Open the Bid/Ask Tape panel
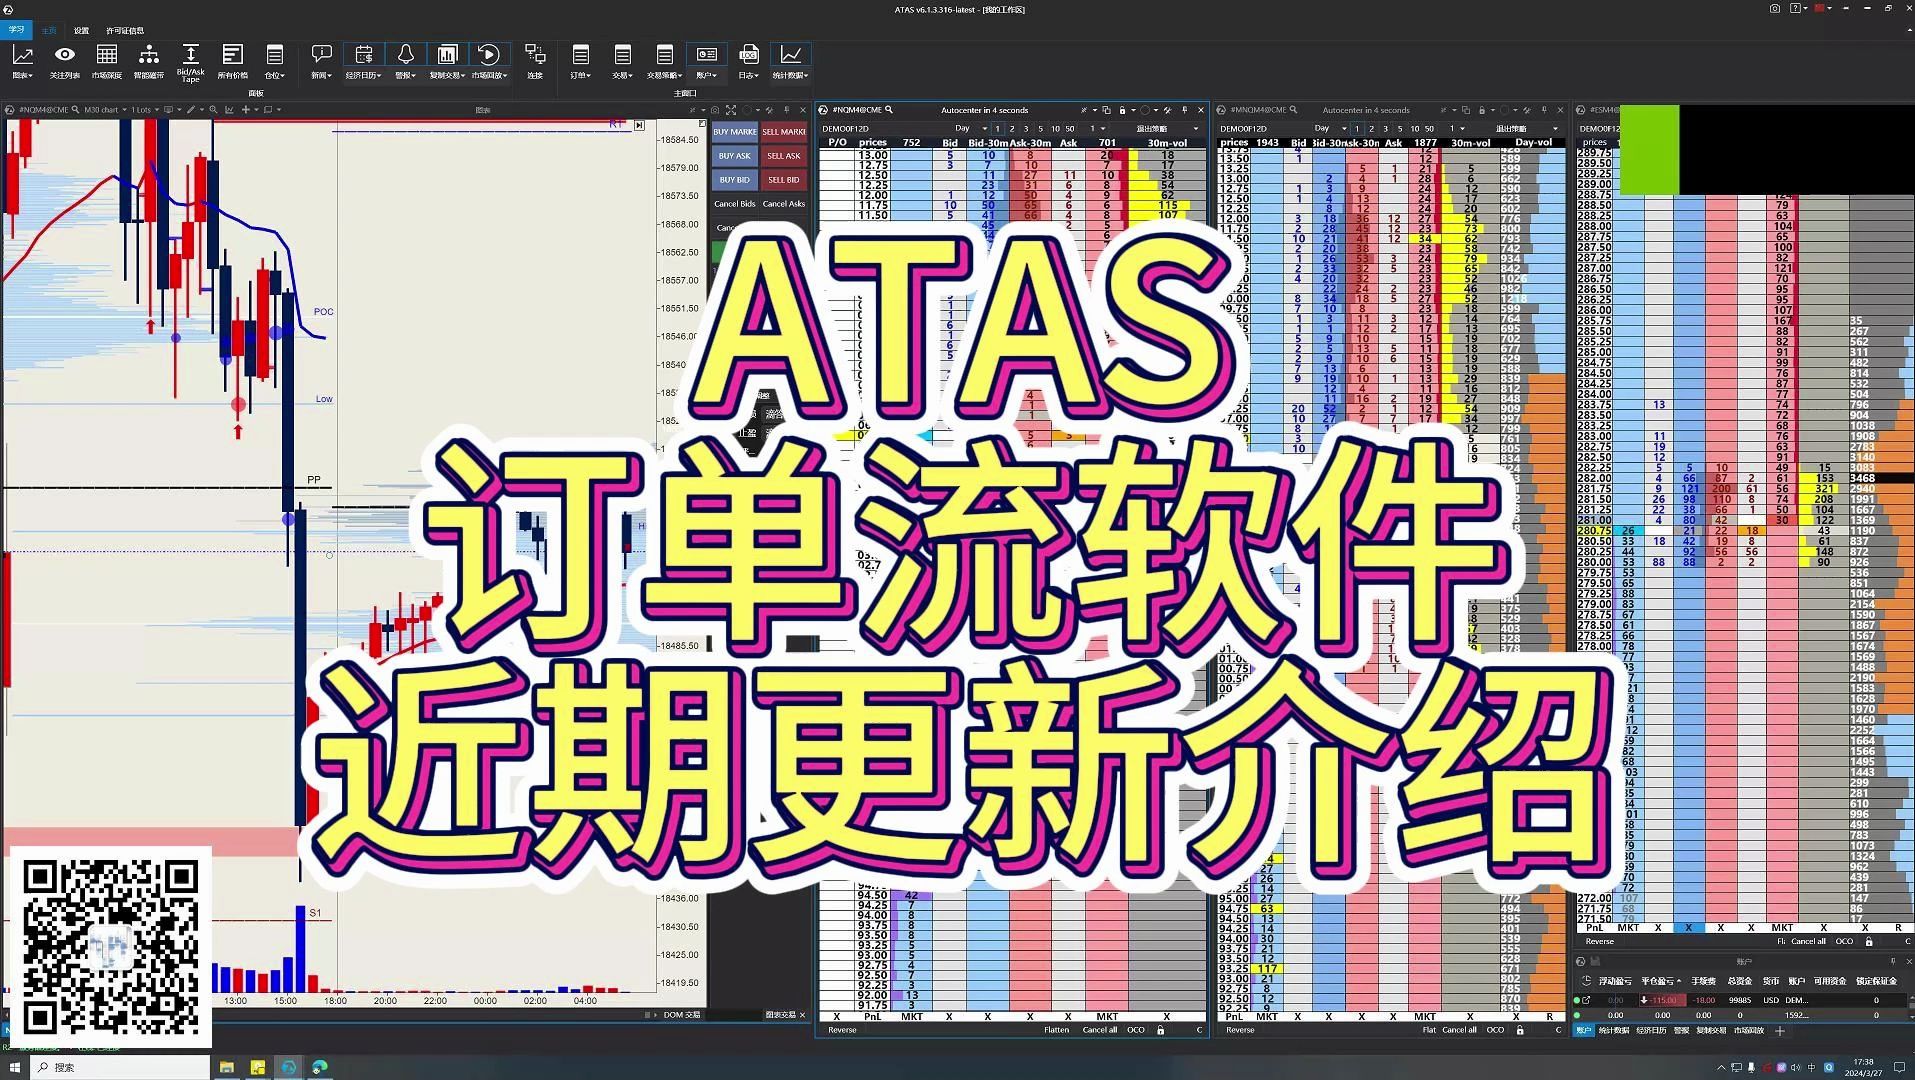The width and height of the screenshot is (1915, 1080). (190, 61)
